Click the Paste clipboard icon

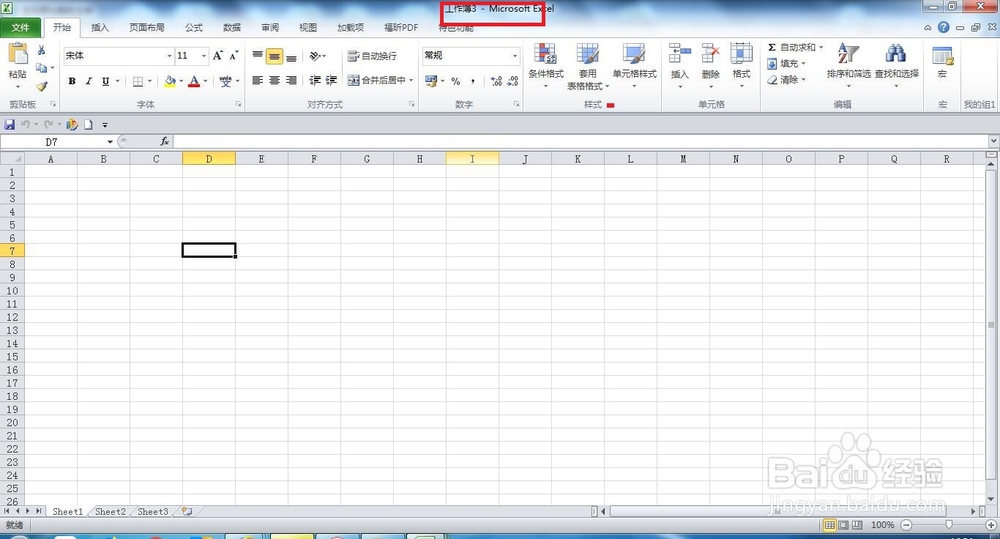click(x=18, y=54)
